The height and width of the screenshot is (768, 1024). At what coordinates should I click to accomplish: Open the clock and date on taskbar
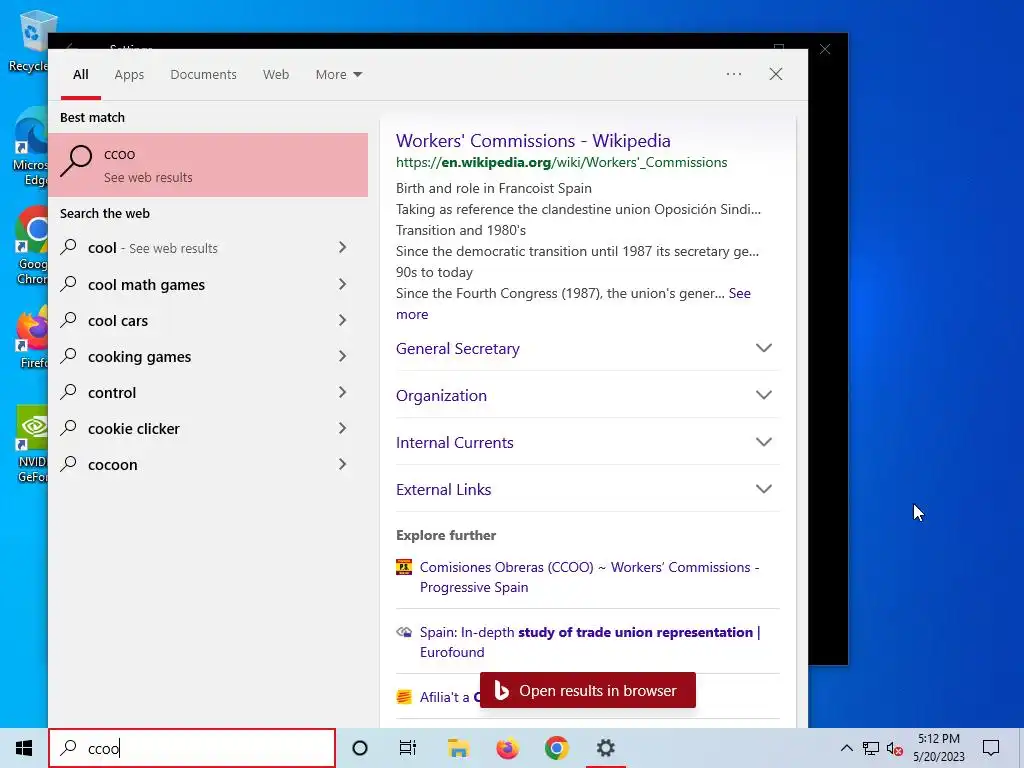(x=938, y=748)
